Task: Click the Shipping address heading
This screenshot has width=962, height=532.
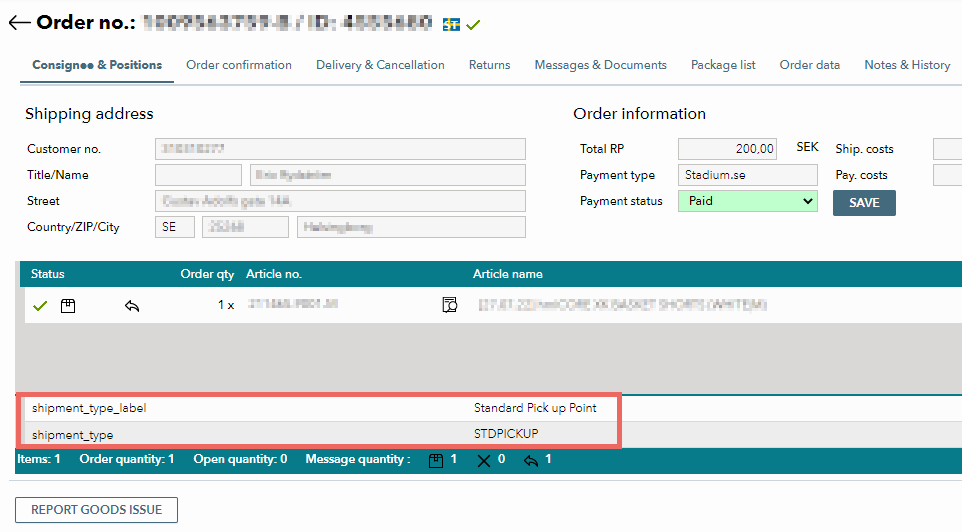Action: tap(89, 114)
